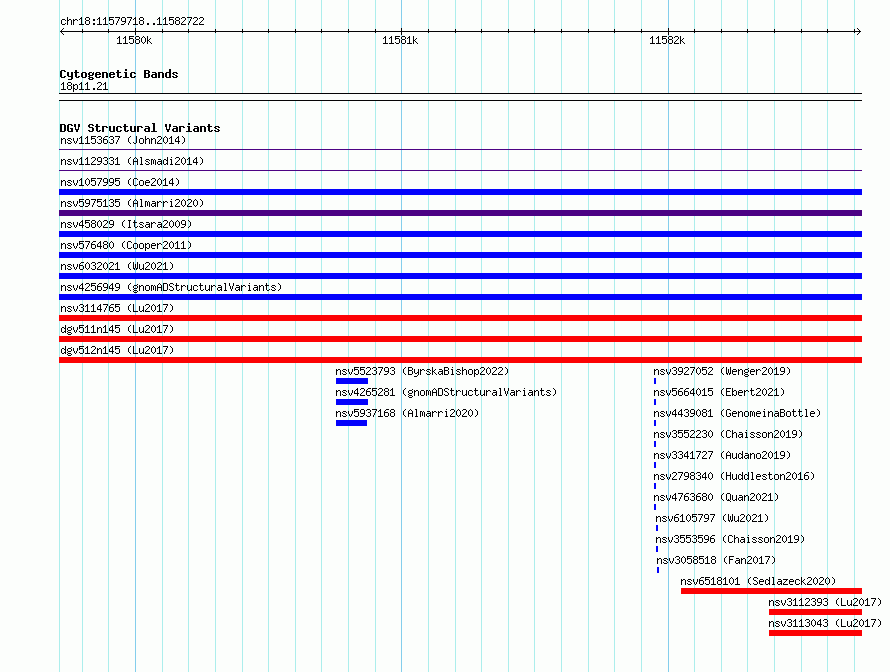Open nsv3341727 (Audano2019) variant label
The height and width of the screenshot is (672, 890).
722,455
